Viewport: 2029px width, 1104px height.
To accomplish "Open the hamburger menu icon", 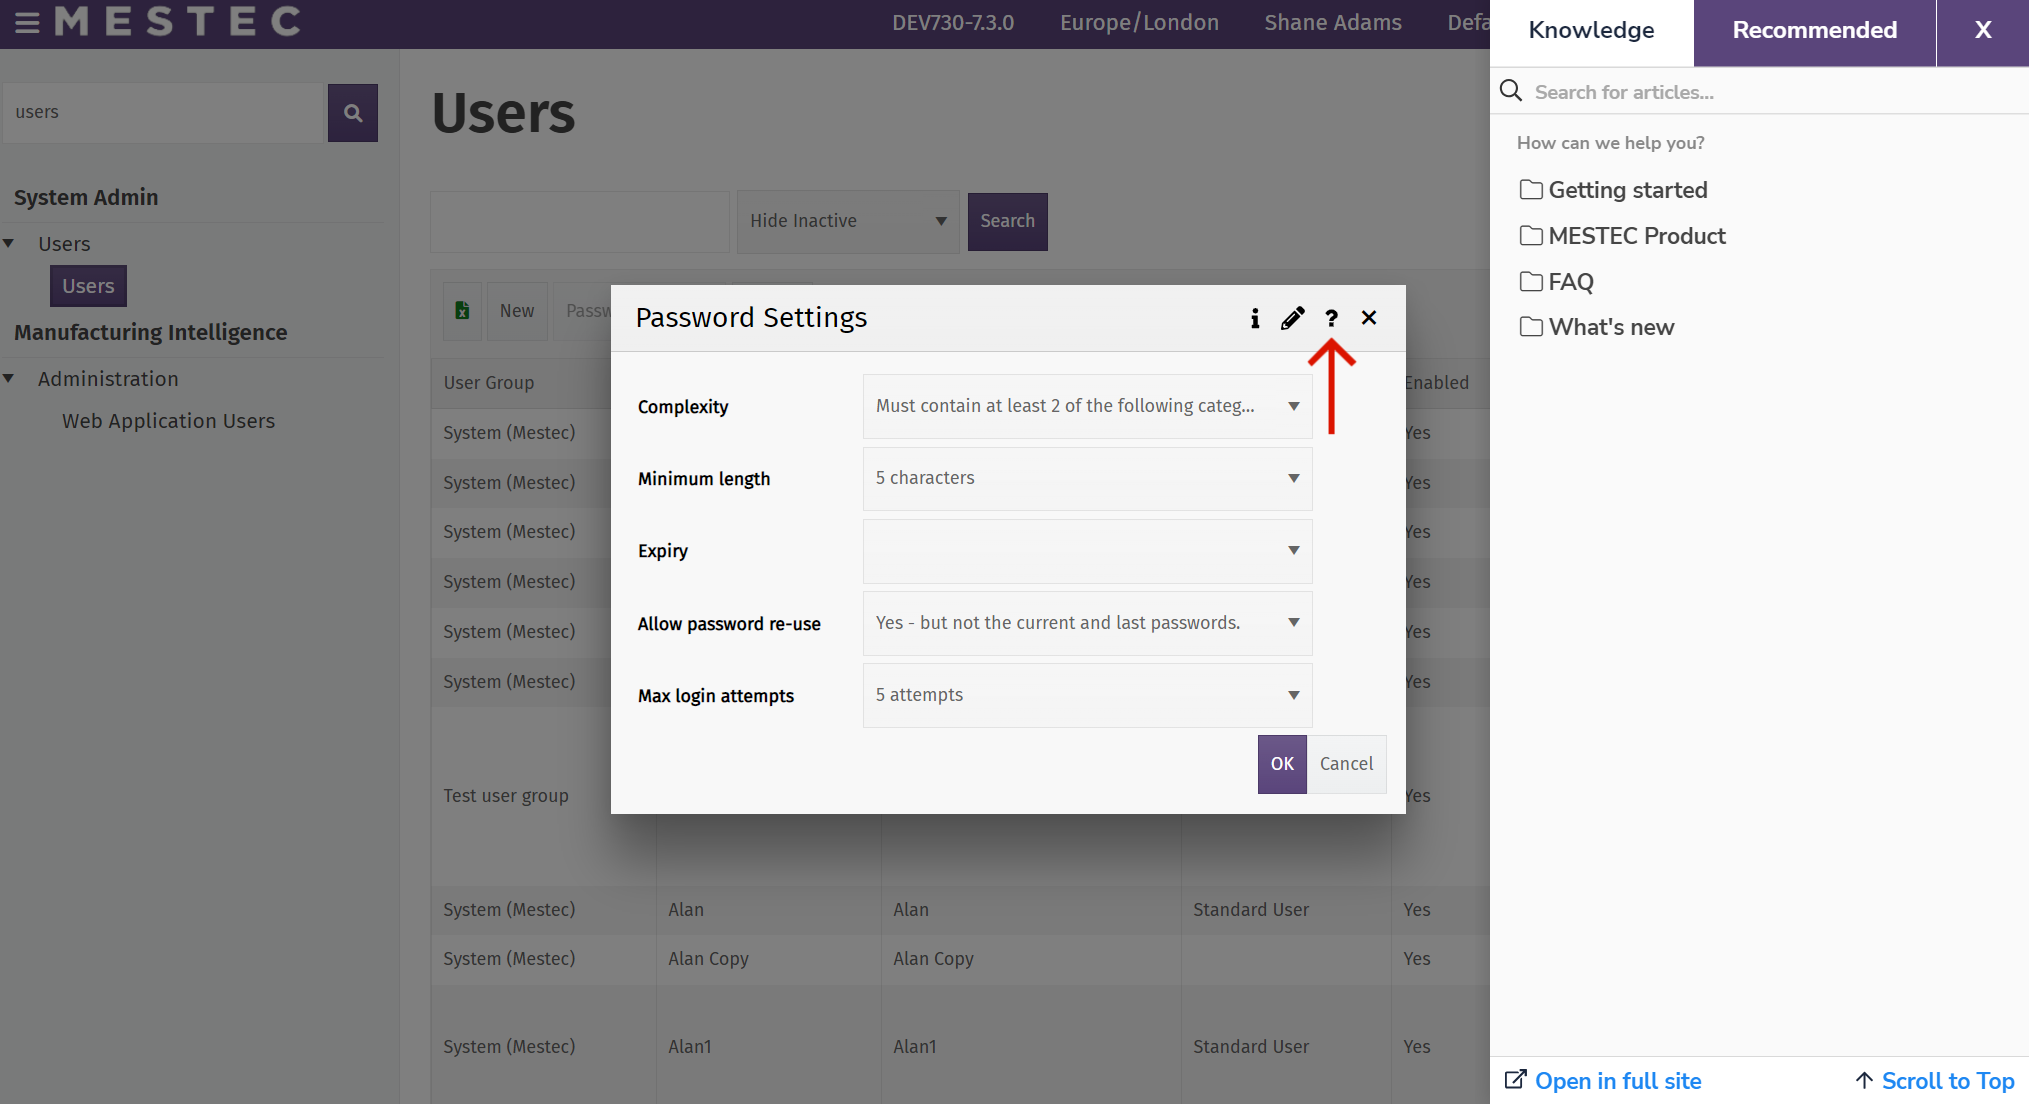I will [x=27, y=22].
